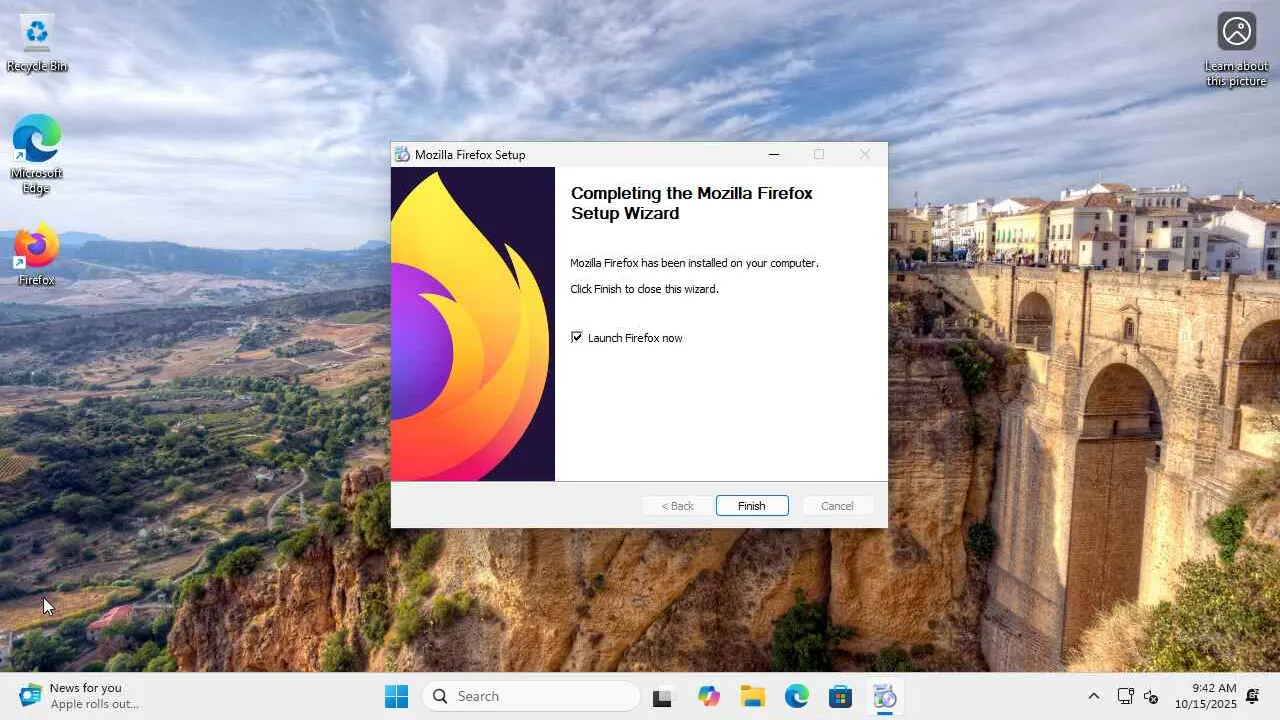The width and height of the screenshot is (1280, 720).
Task: Click the Learn about this picture icon
Action: click(1236, 50)
